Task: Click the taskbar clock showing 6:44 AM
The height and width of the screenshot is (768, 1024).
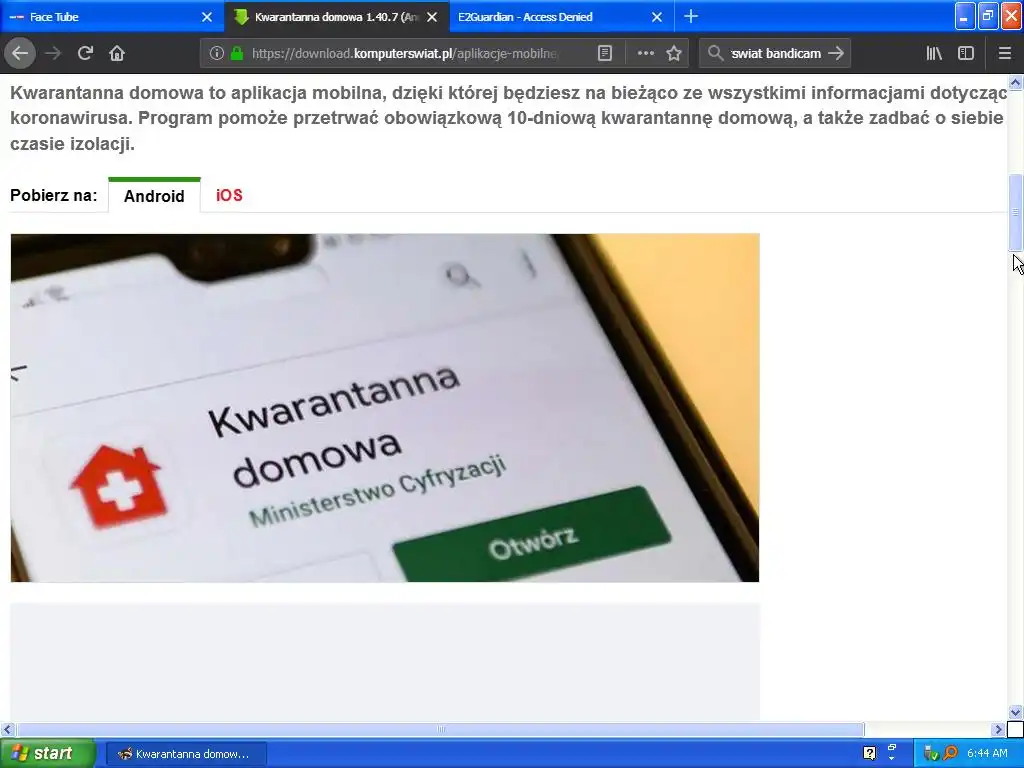Action: pyautogui.click(x=987, y=754)
